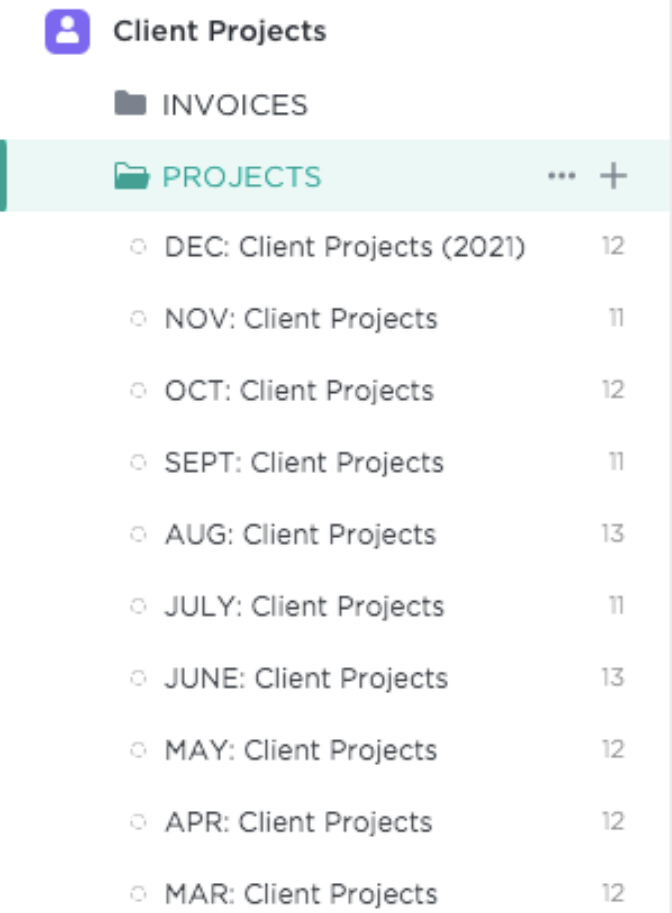This screenshot has width=672, height=913.
Task: Click the open PROJECTS folder icon
Action: [131, 177]
